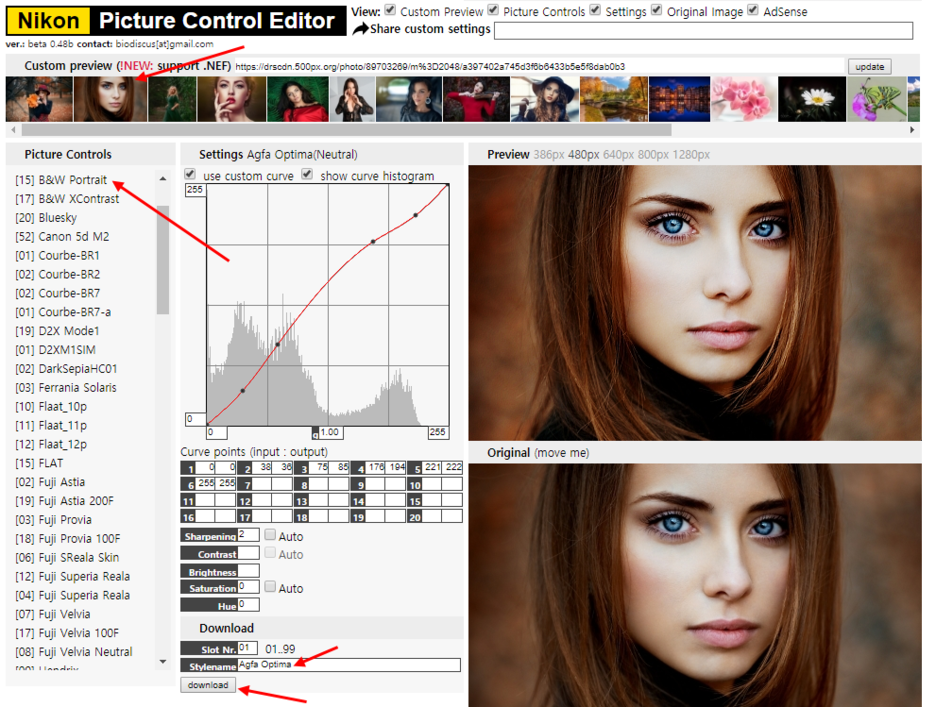Image resolution: width=936 pixels, height=707 pixels.
Task: Select the Bluesky picture control
Action: pos(46,218)
